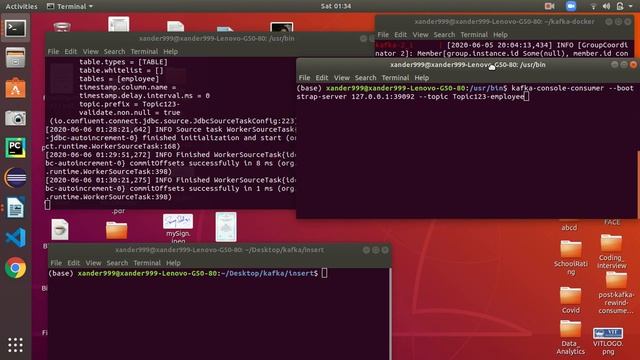Launch the Files manager from the dock
640x360 pixels.
[x=16, y=58]
